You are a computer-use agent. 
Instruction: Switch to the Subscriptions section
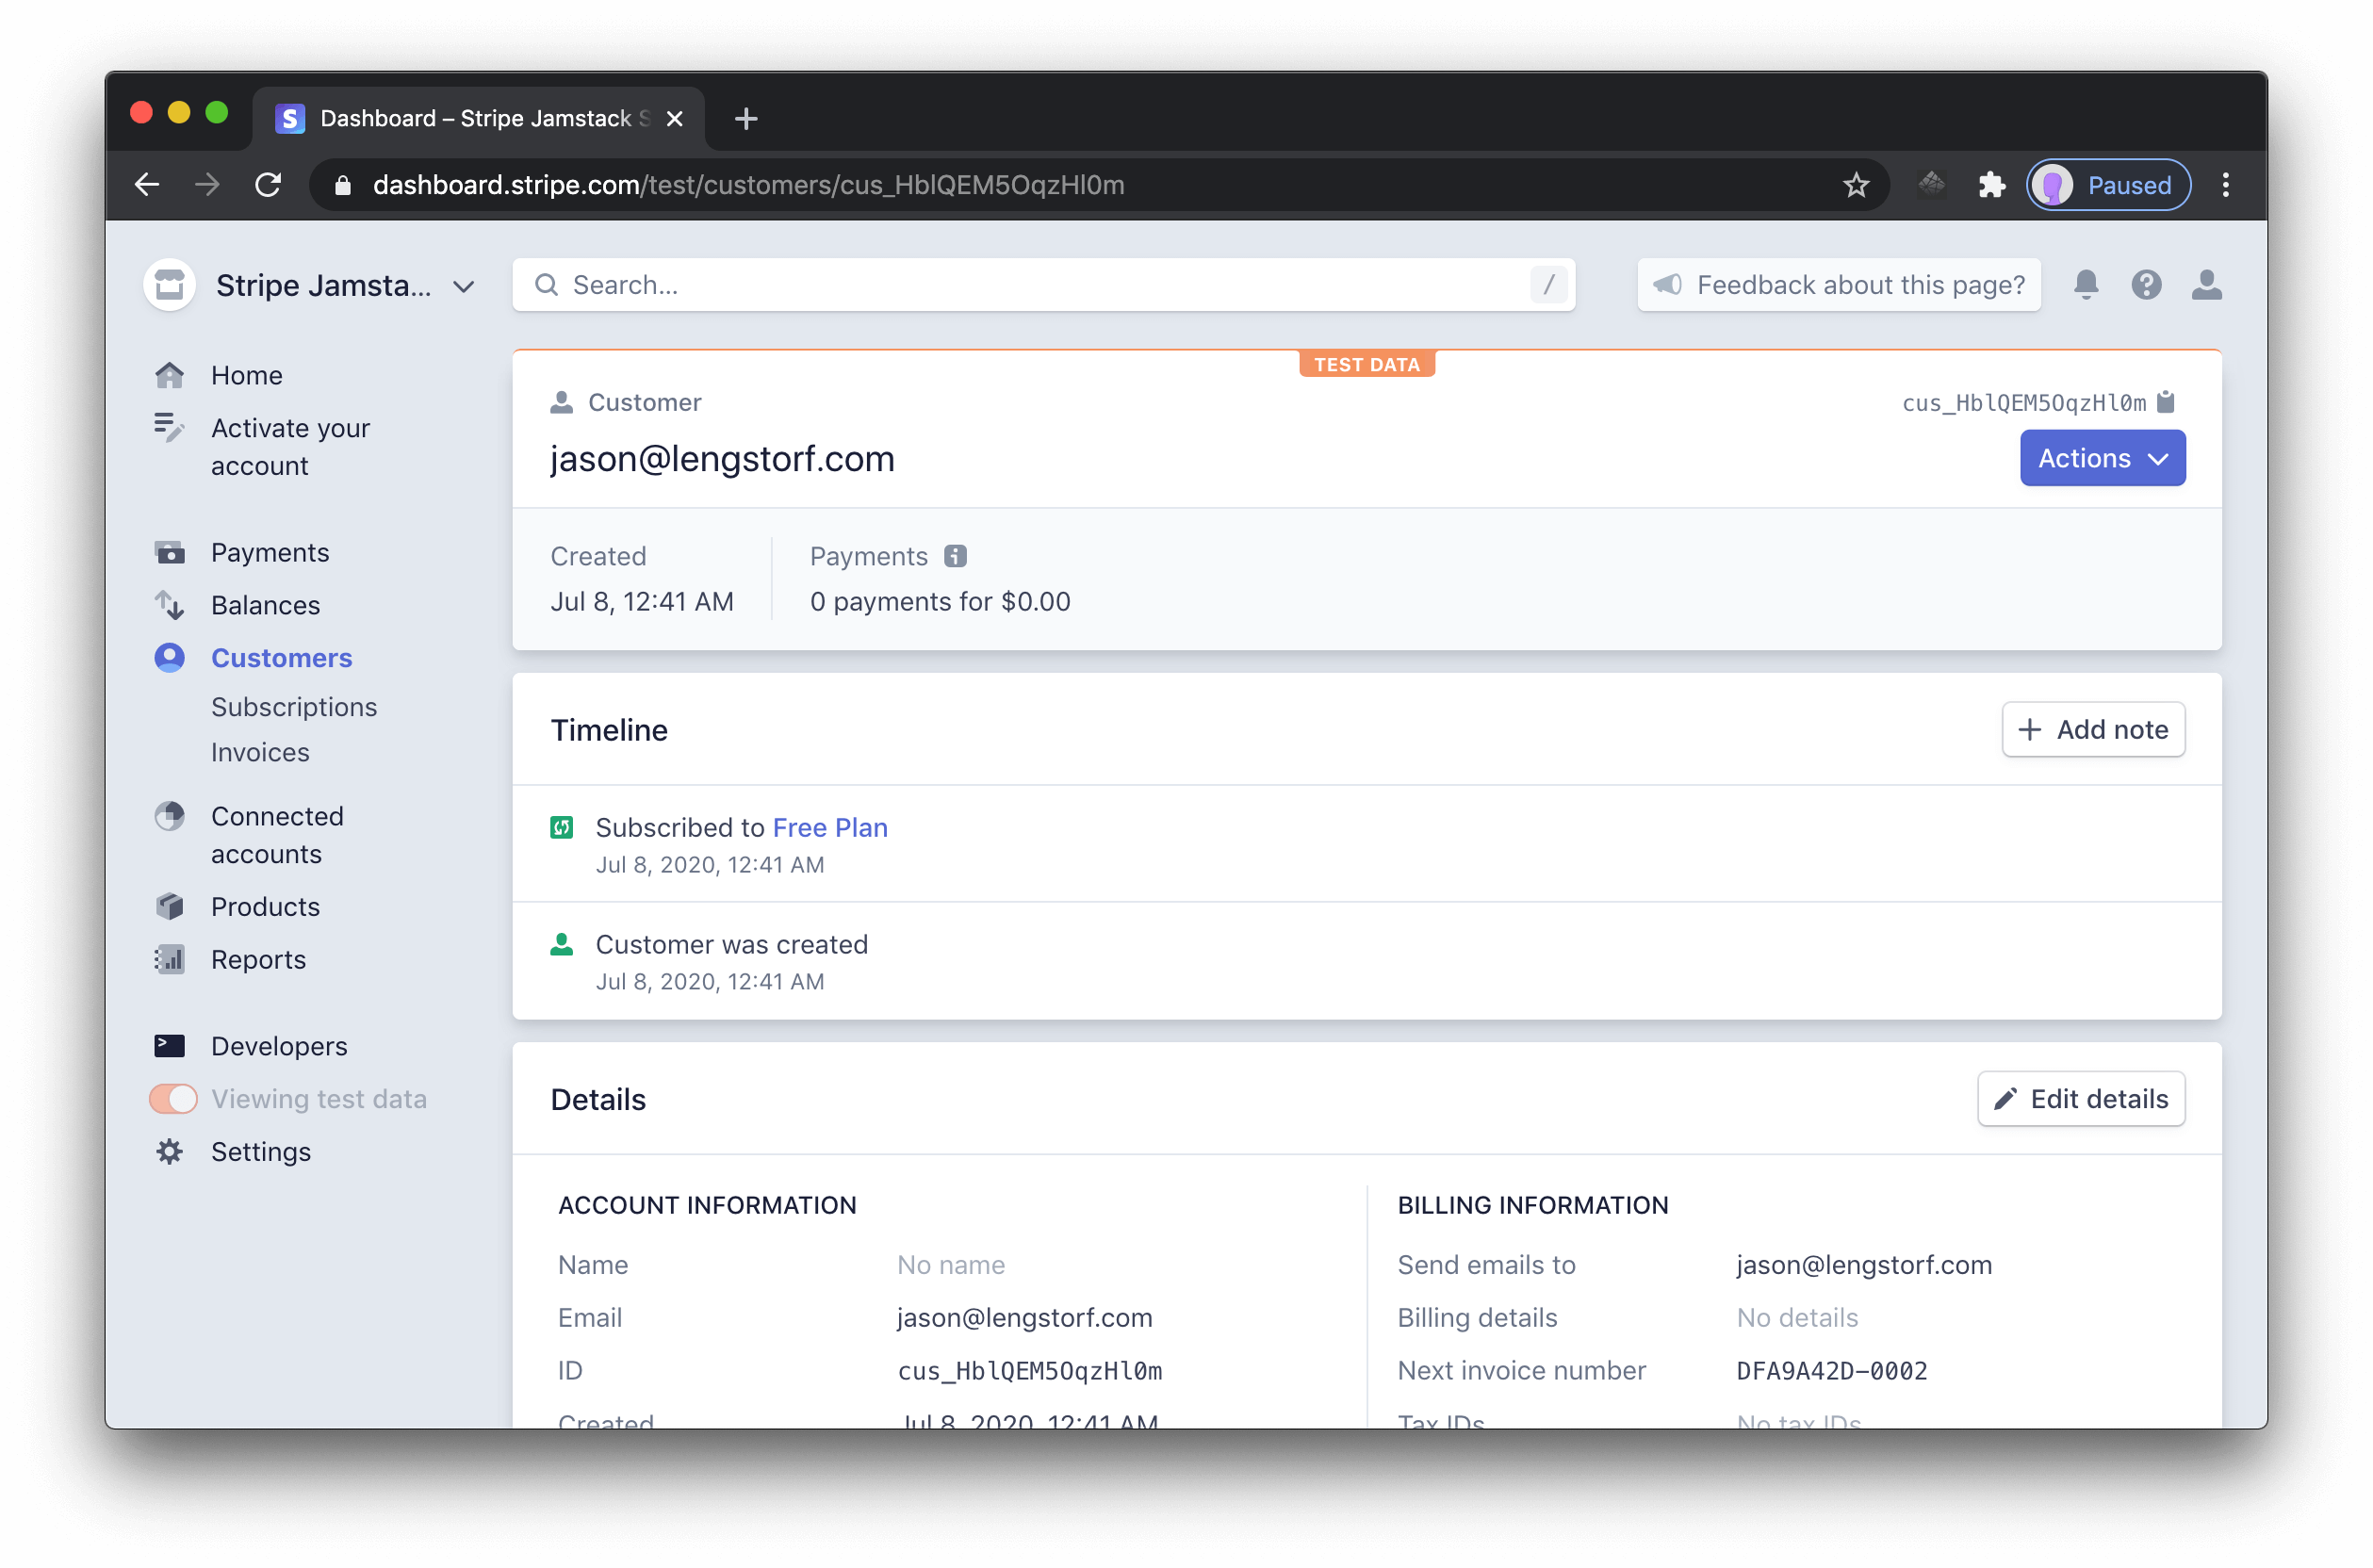(294, 706)
